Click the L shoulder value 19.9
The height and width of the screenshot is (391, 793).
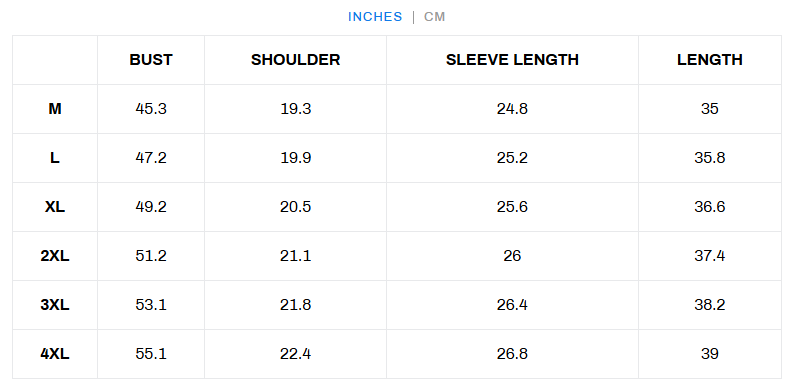(x=295, y=158)
